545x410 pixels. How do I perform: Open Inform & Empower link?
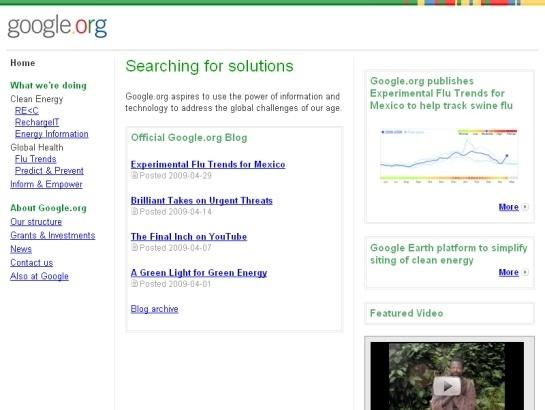pos(46,184)
